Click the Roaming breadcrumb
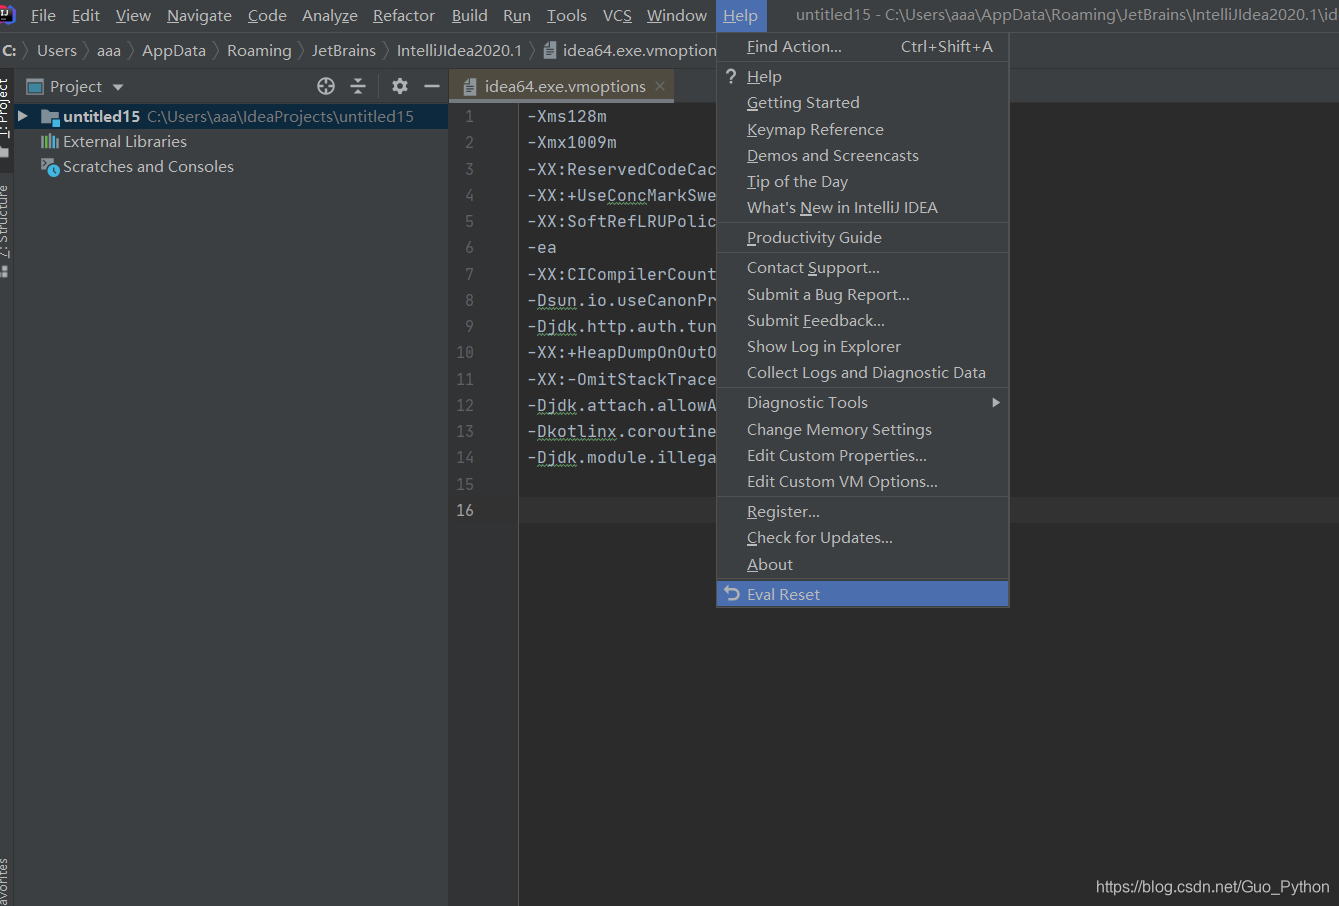 (x=259, y=50)
